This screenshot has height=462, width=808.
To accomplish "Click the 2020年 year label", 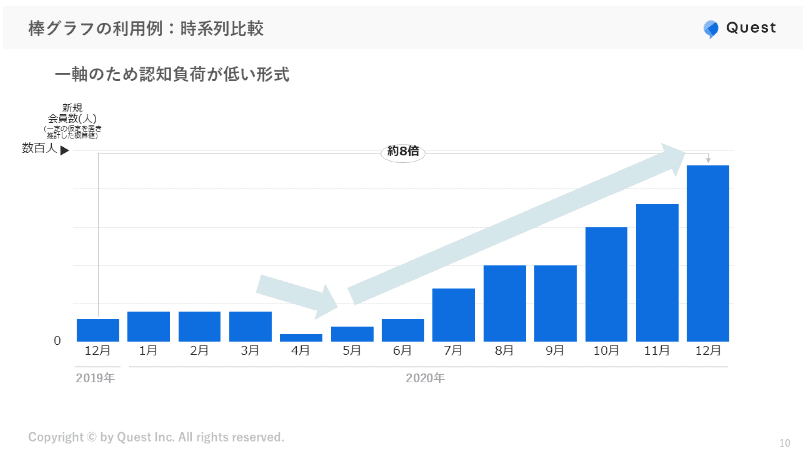I will click(x=425, y=378).
